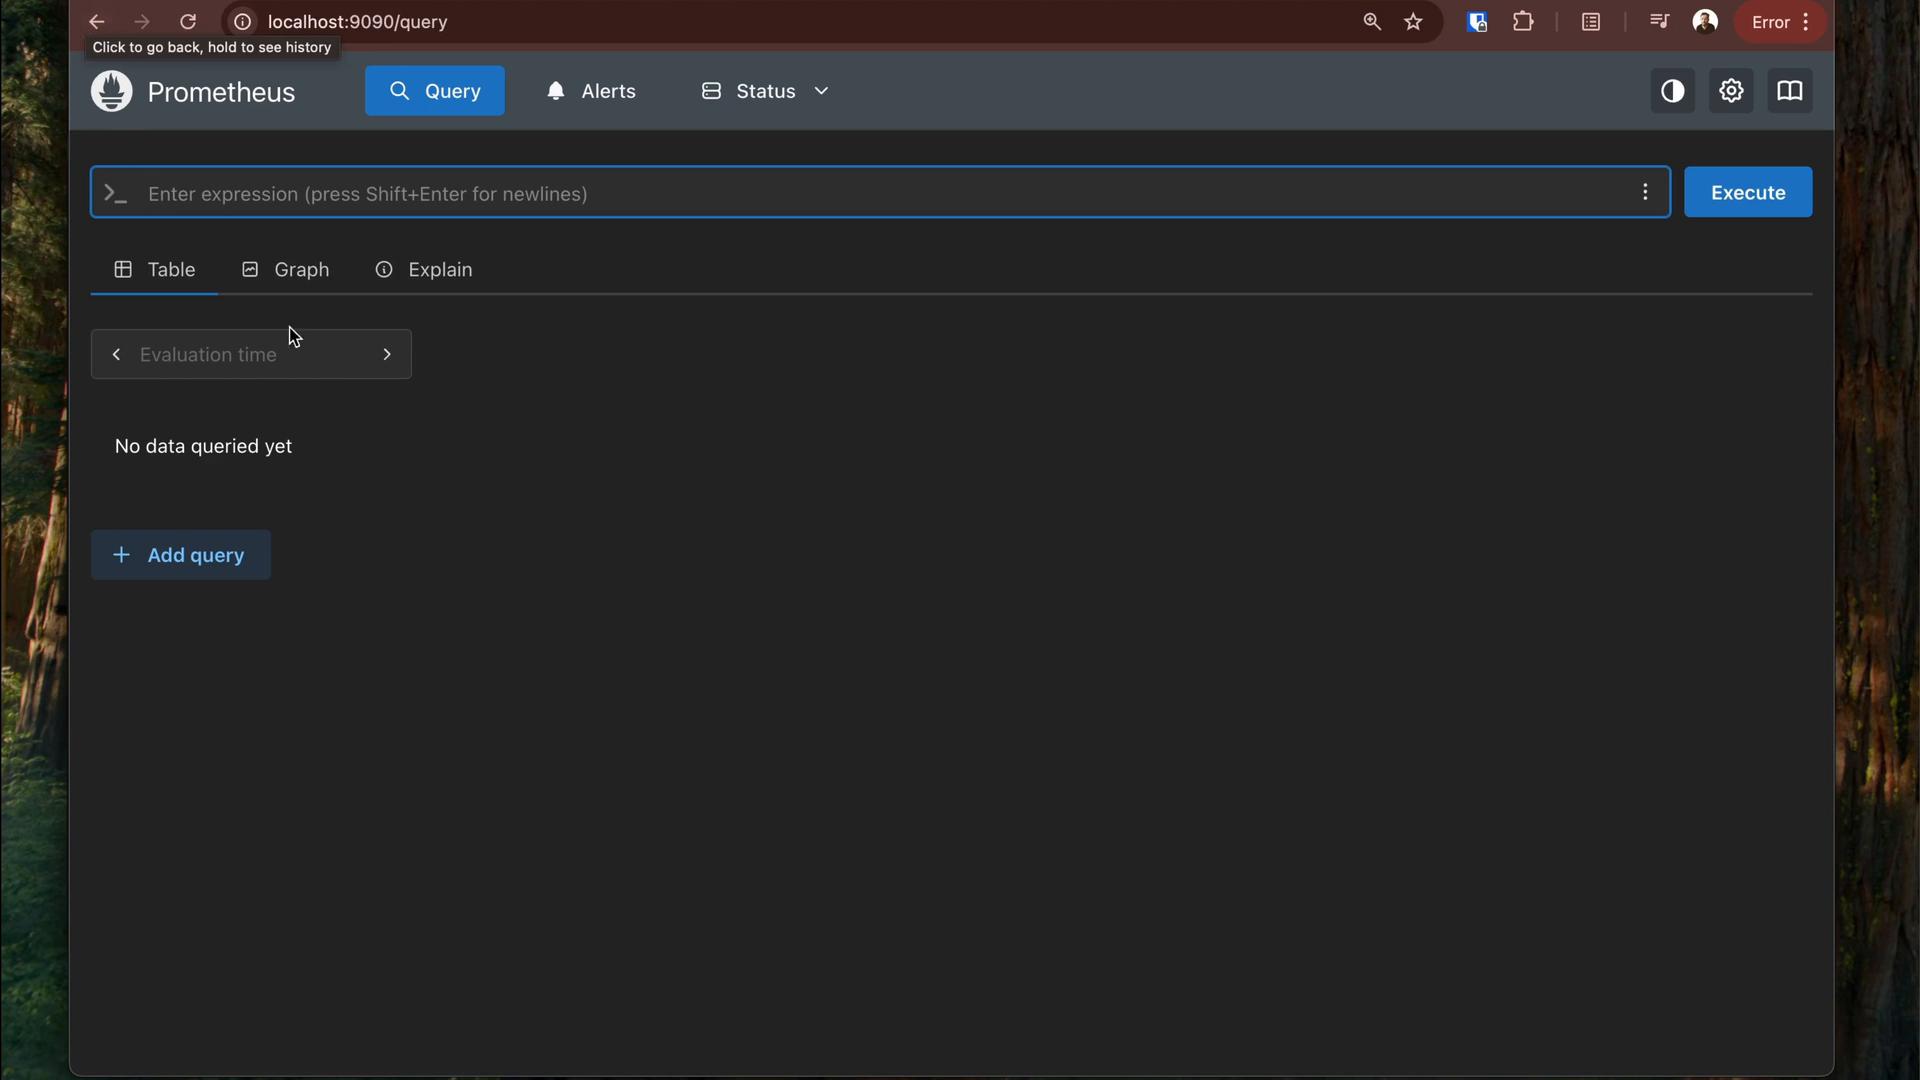Step evaluation time forward
This screenshot has width=1920, height=1080.
(x=387, y=355)
